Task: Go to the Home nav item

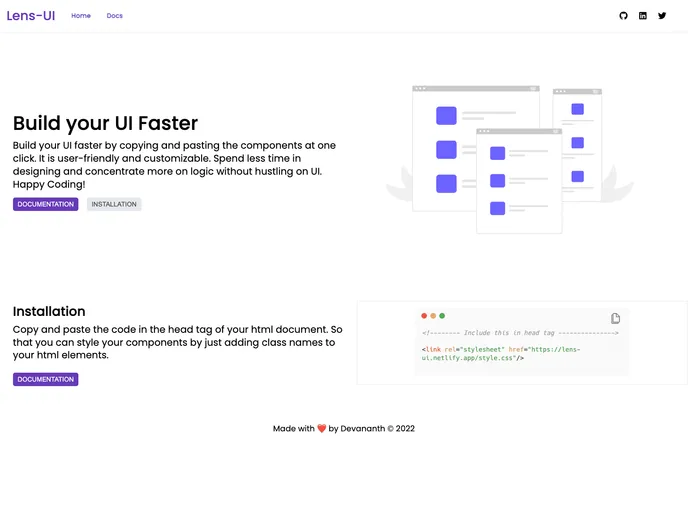Action: pyautogui.click(x=81, y=16)
